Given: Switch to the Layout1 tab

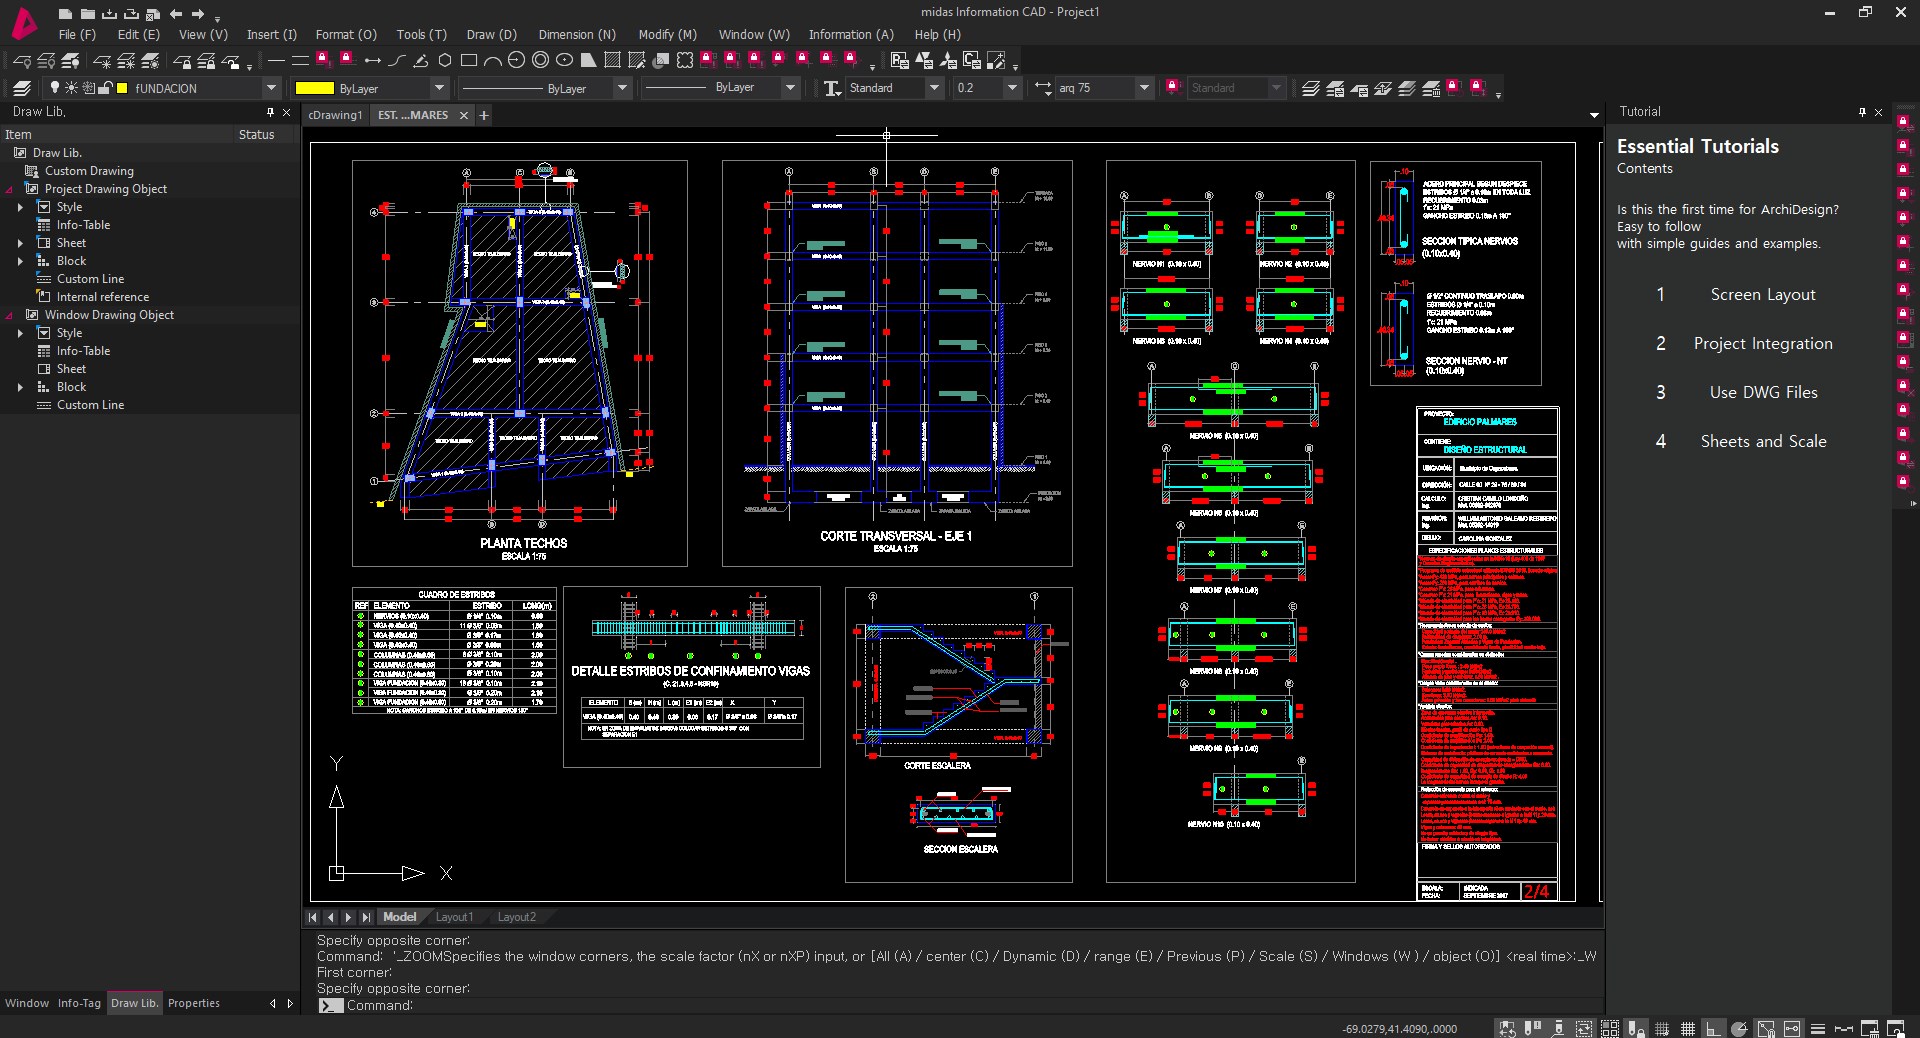Looking at the screenshot, I should tap(454, 917).
